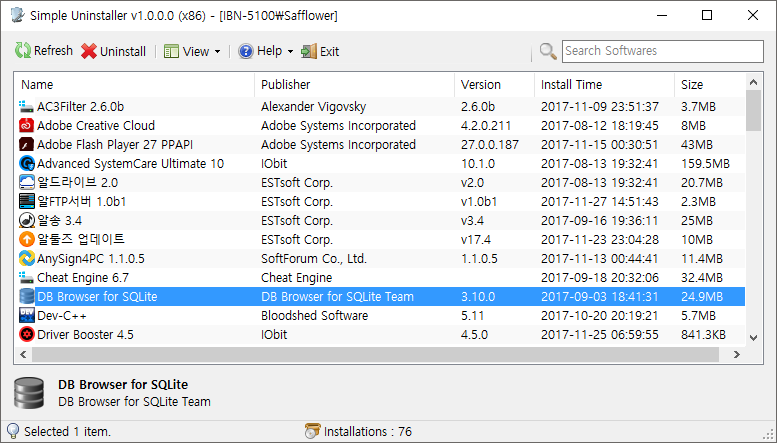Select the Driver Booster 4.5 name

coord(85,334)
